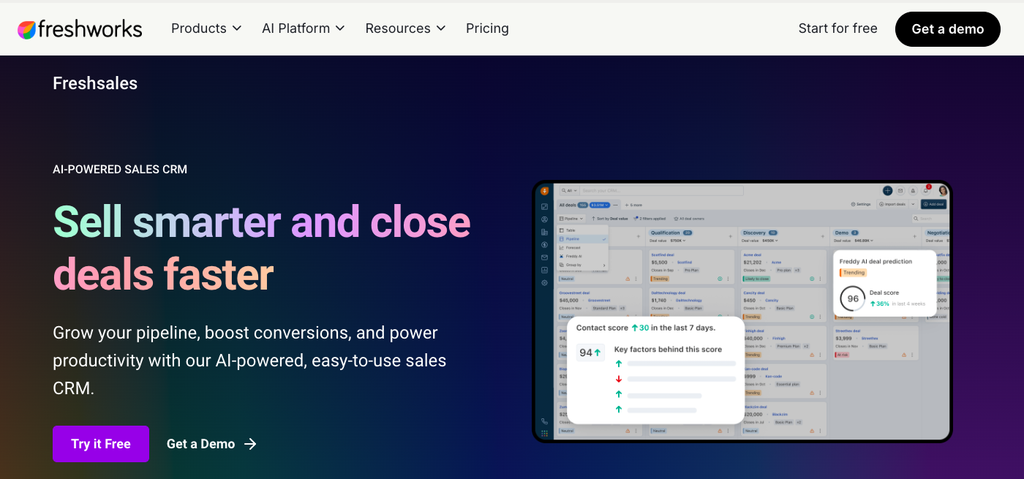
Task: Click the Freshworks logo
Action: (80, 29)
